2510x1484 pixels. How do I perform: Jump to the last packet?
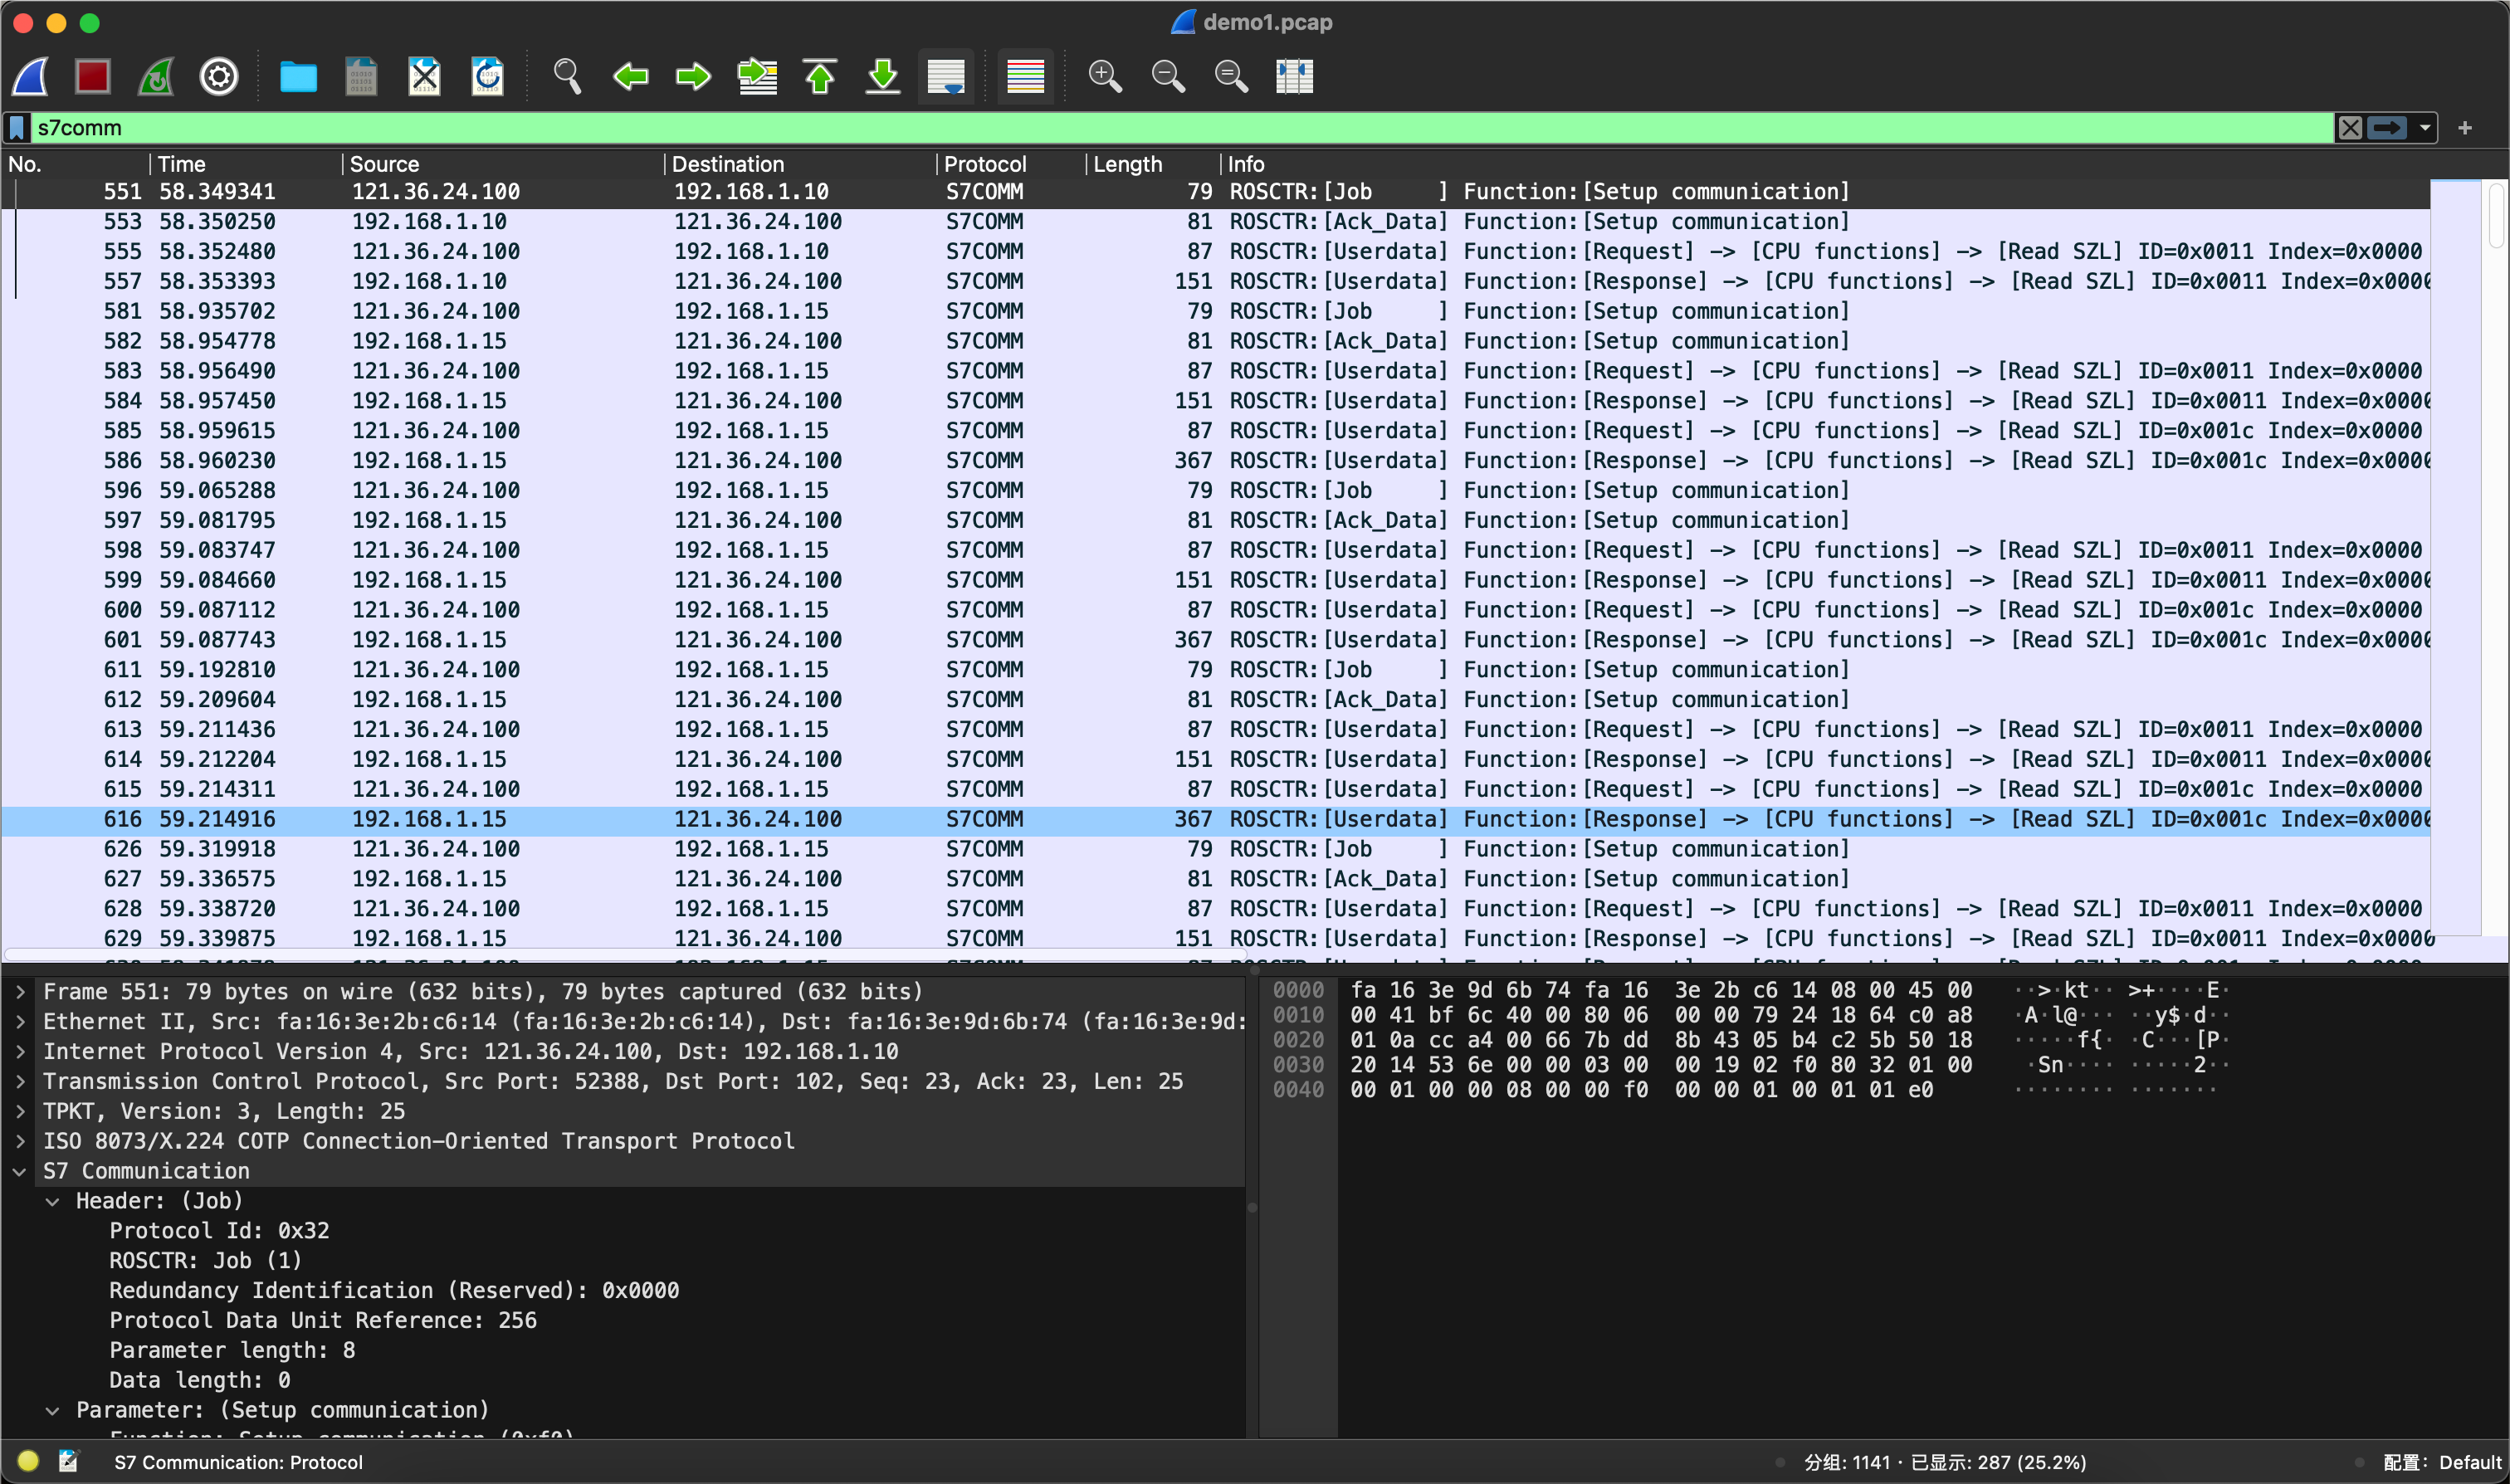pos(883,76)
